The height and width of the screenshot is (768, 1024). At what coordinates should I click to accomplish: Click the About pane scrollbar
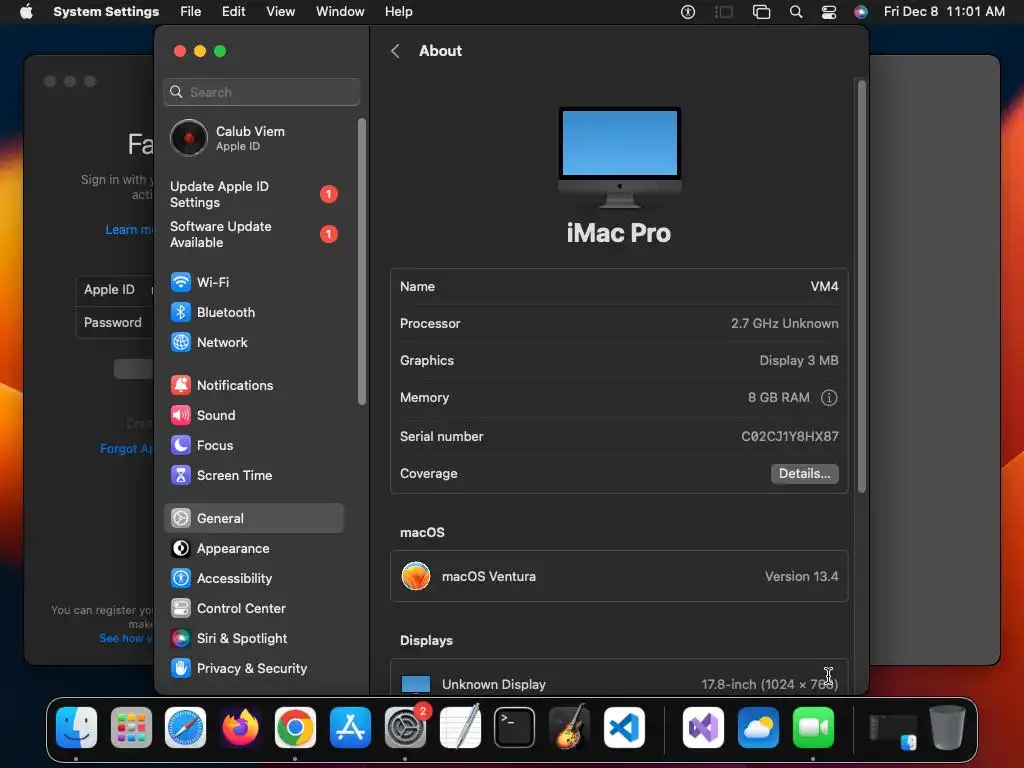pos(861,286)
